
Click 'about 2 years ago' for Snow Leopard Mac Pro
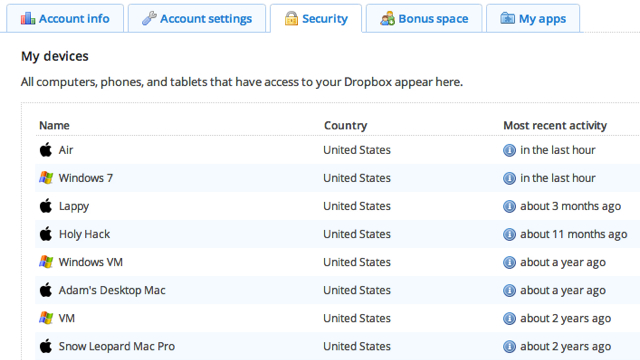coord(565,347)
